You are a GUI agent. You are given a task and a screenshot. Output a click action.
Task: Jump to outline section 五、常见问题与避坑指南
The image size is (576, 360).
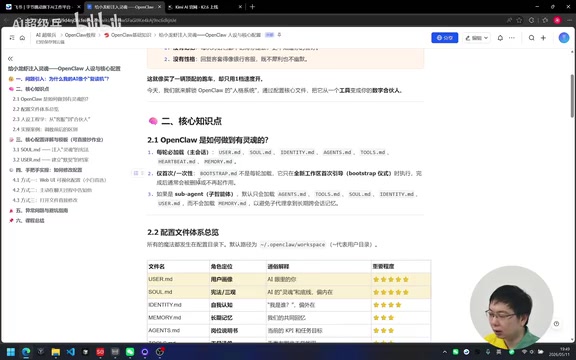(42, 210)
